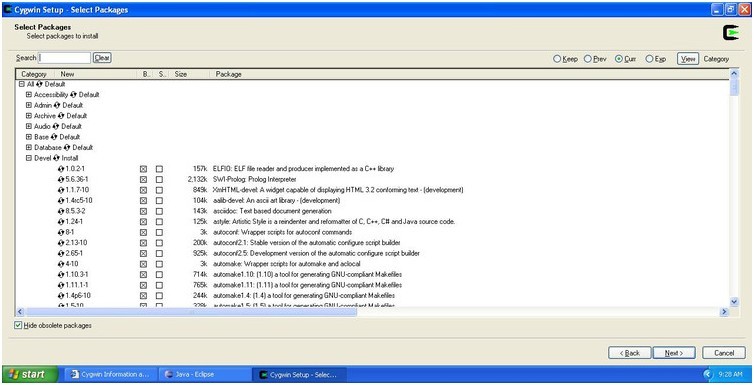Click the cycle icon for autoconf2.5 version 2.65-1
The height and width of the screenshot is (385, 754).
tap(61, 253)
